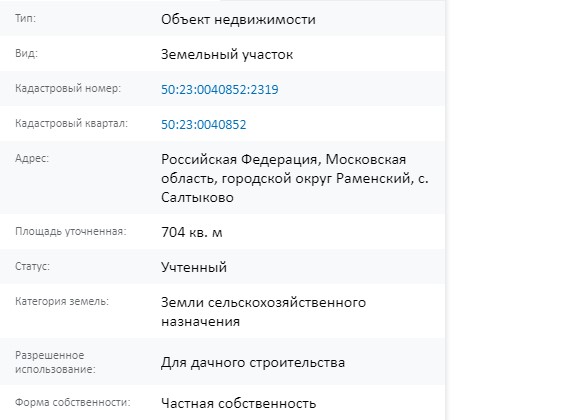Click the 'Статус:' field label
Viewport: 573px width, 420px height.
pos(32,266)
